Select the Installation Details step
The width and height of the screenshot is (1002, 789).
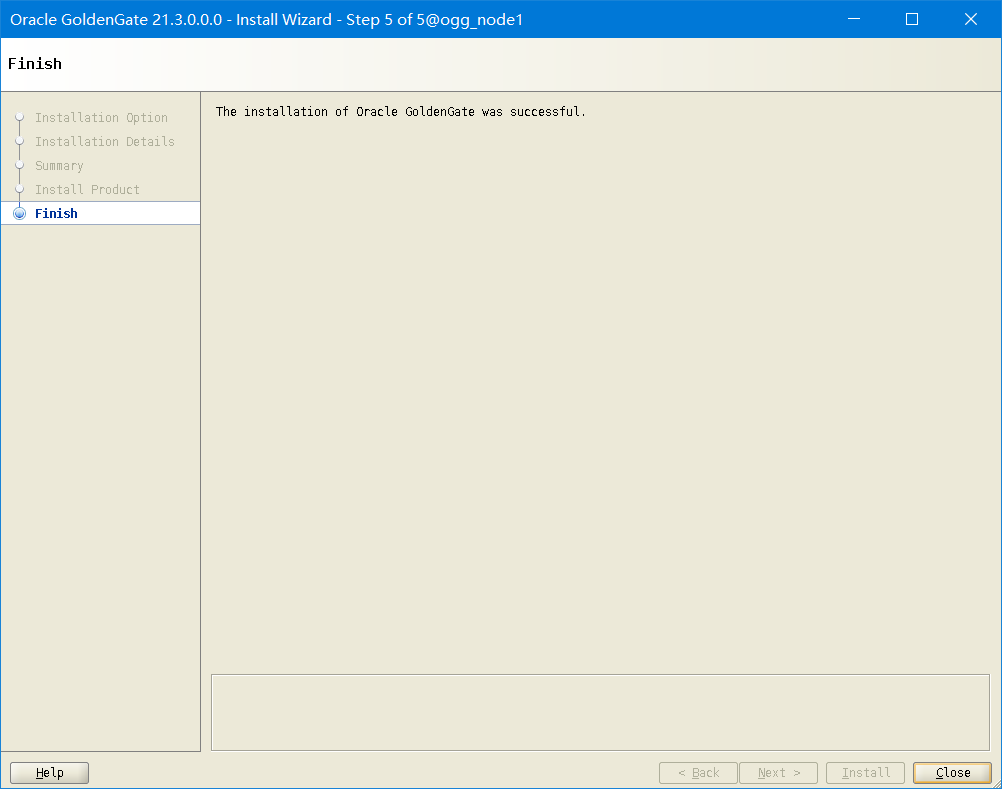104,141
